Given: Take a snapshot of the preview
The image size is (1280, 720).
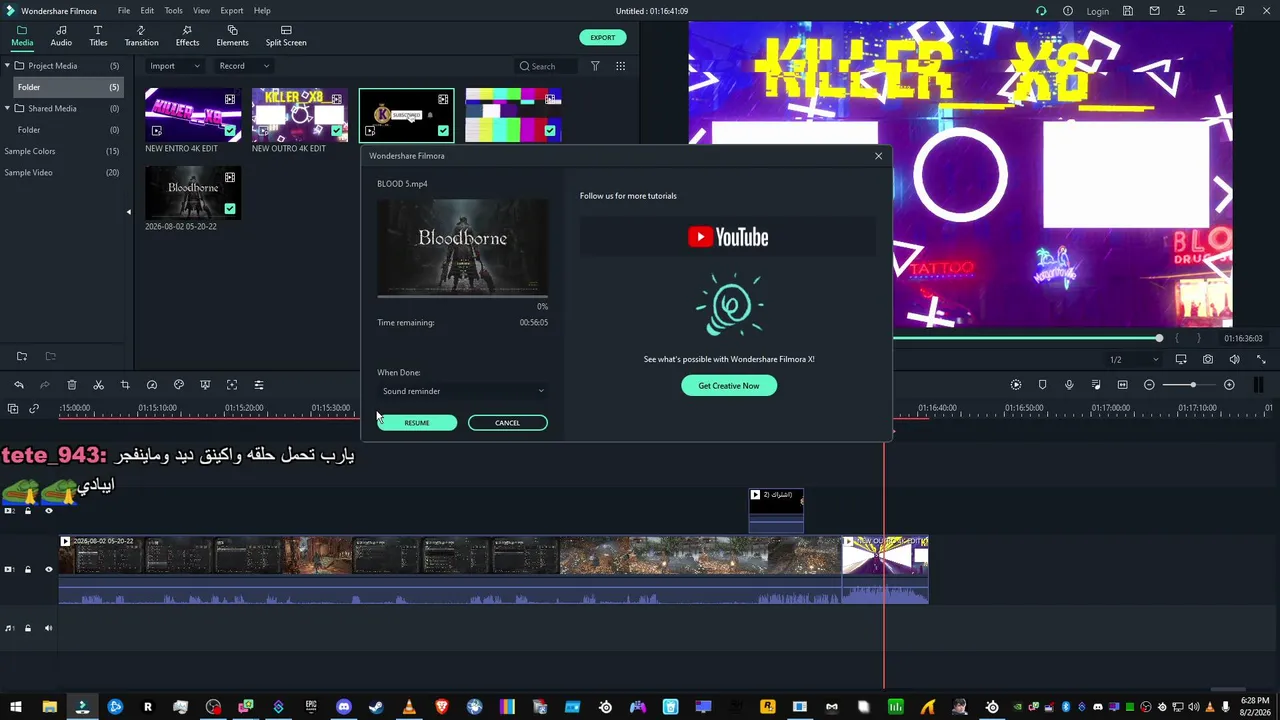Looking at the screenshot, I should click(x=1208, y=359).
